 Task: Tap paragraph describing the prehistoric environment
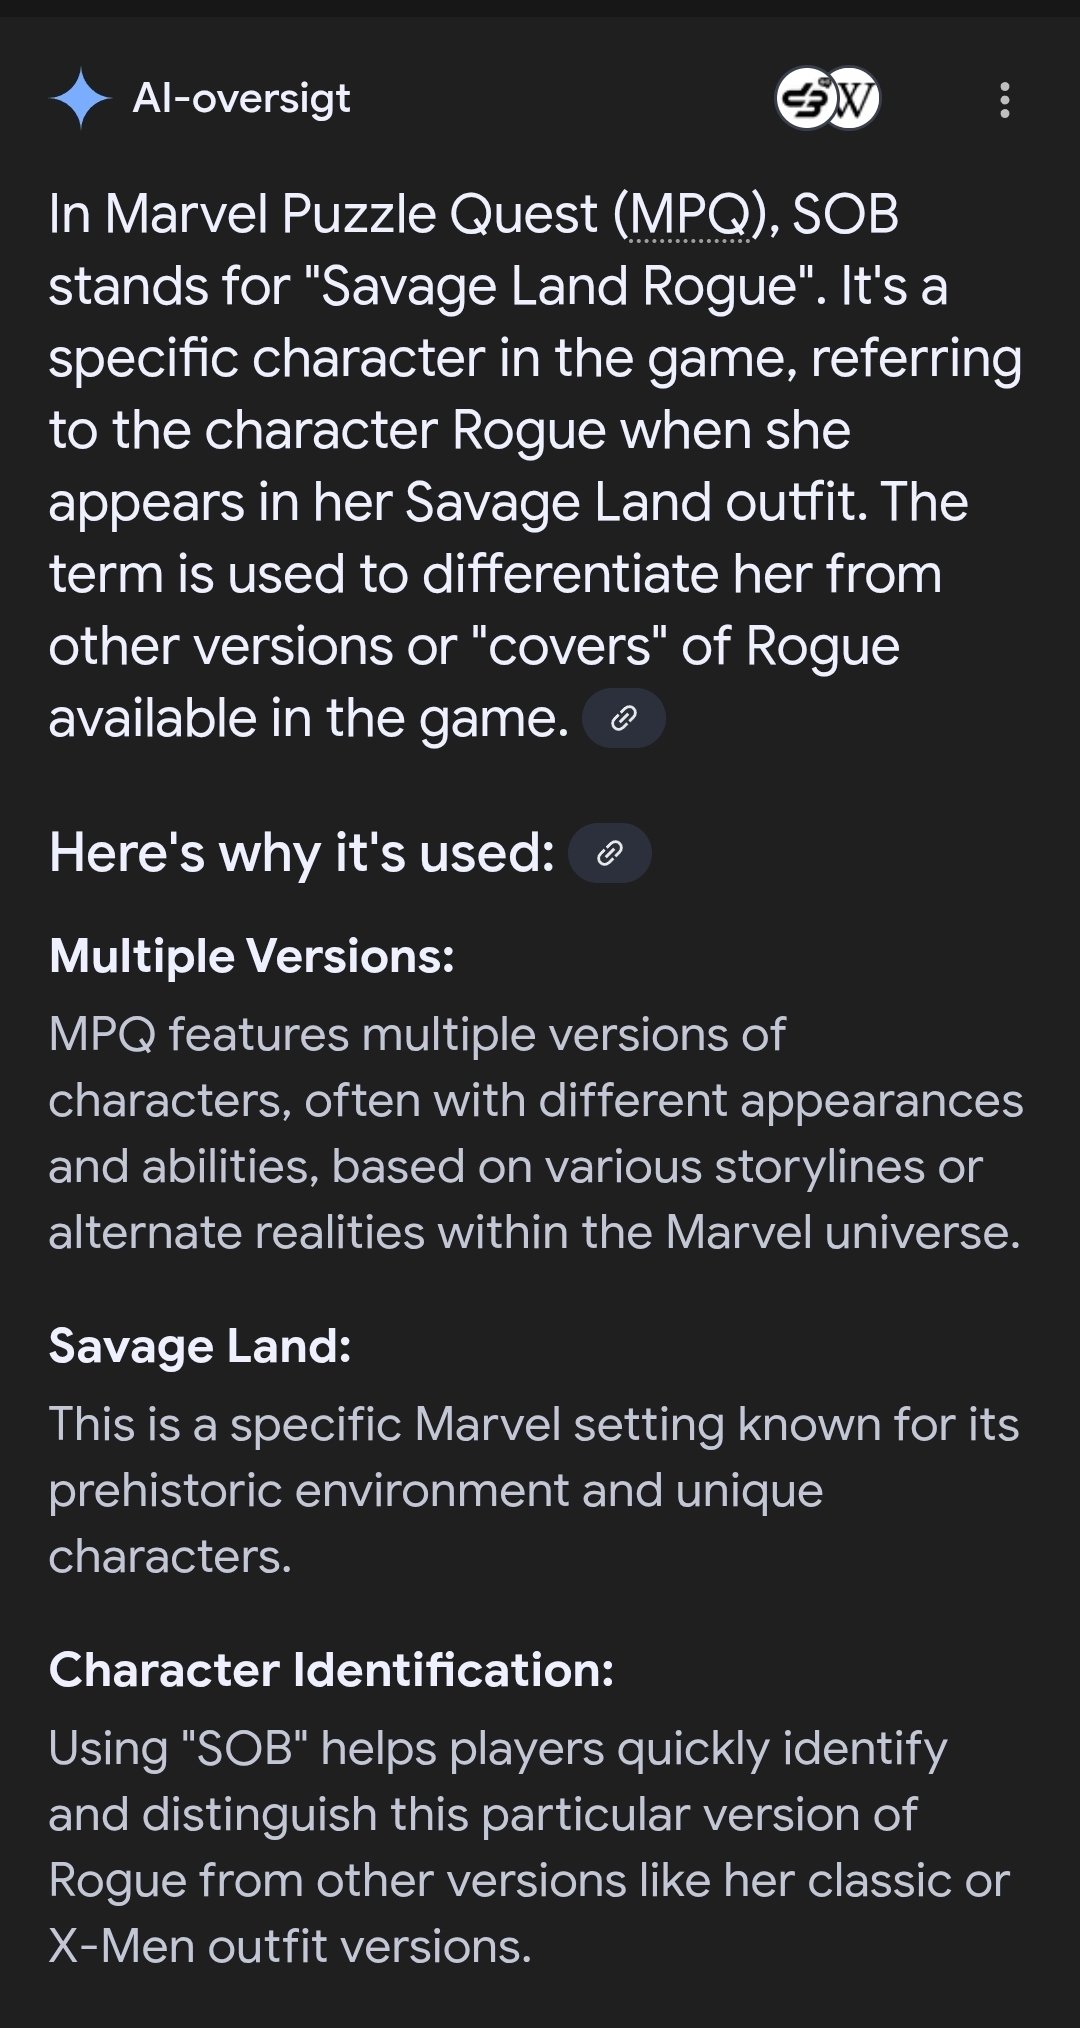(x=533, y=1490)
